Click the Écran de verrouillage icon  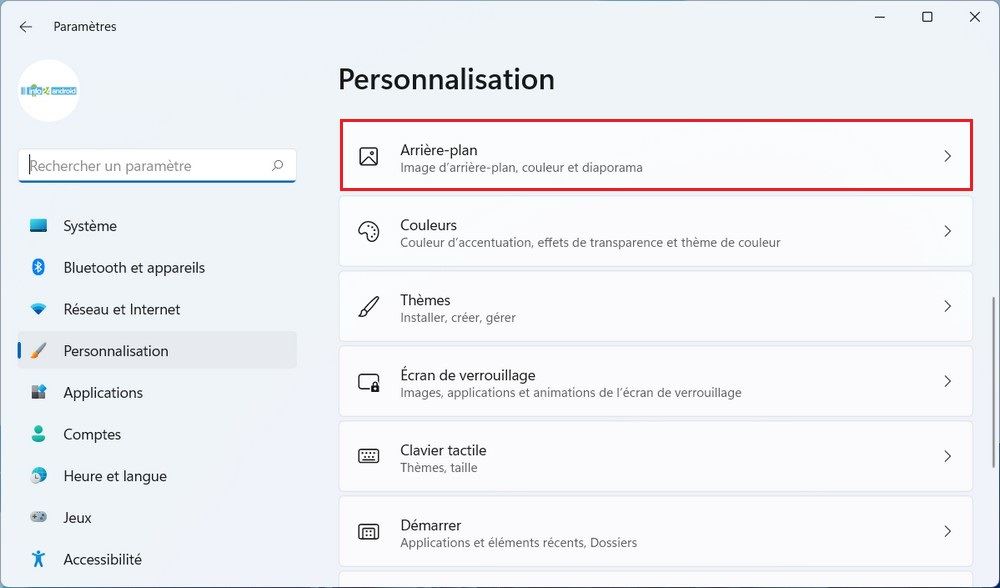pyautogui.click(x=369, y=382)
